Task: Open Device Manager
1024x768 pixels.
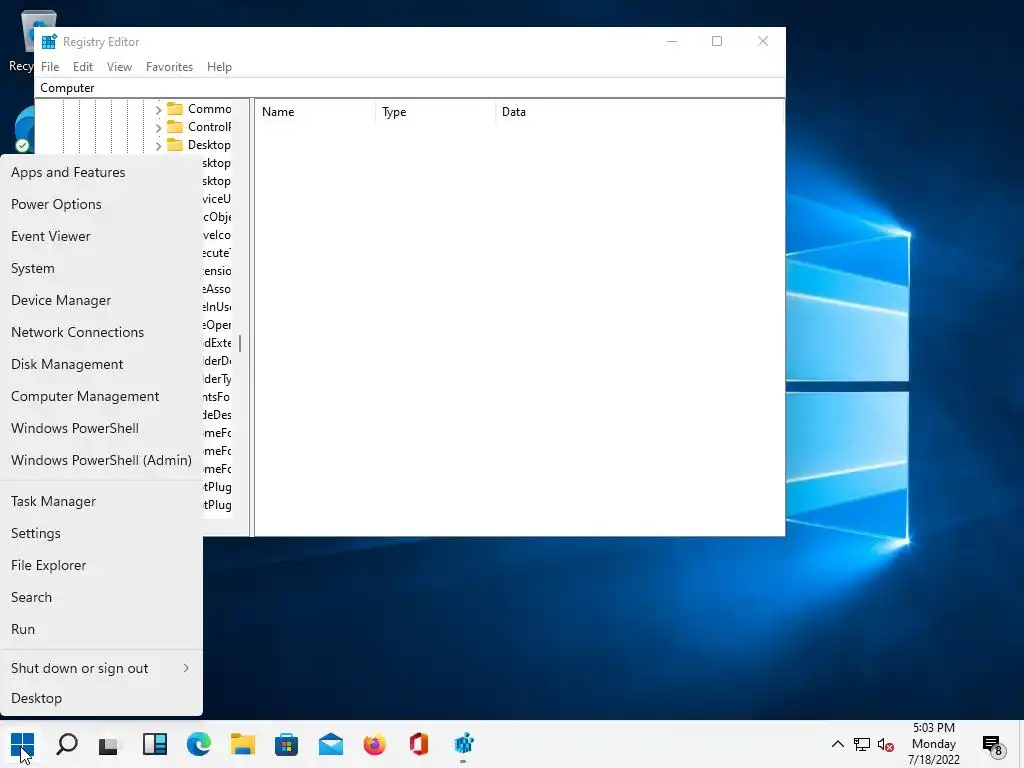Action: [x=101, y=300]
